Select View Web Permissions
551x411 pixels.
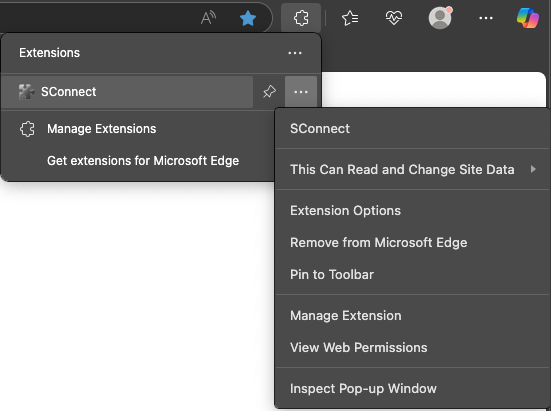tap(412, 348)
